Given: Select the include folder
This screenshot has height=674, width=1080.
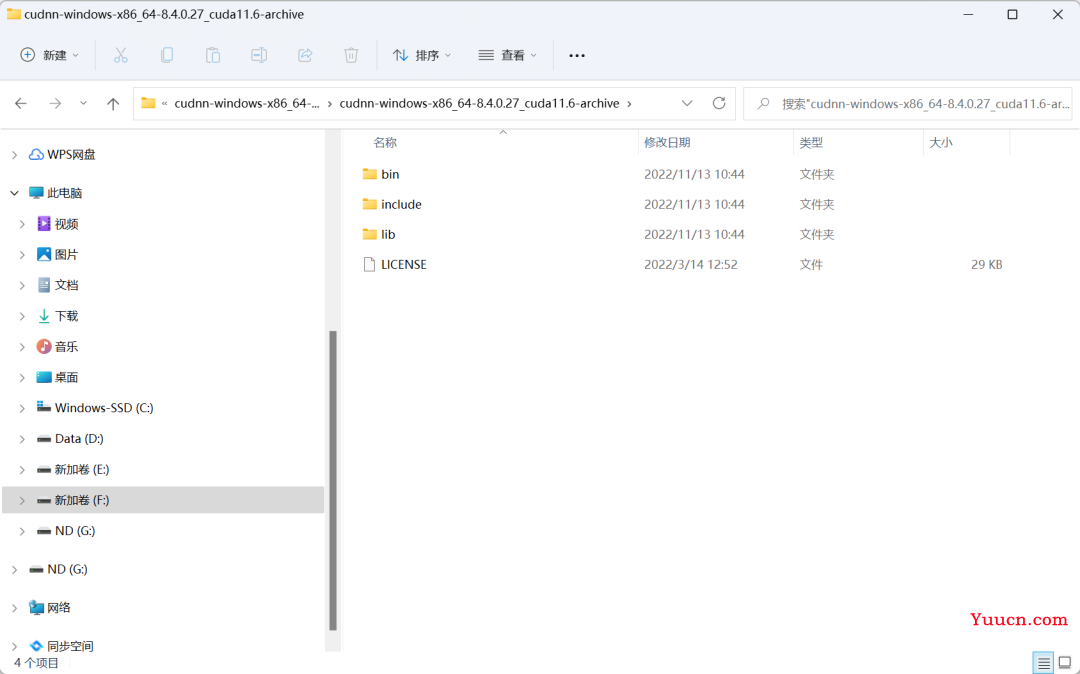Looking at the screenshot, I should (401, 204).
